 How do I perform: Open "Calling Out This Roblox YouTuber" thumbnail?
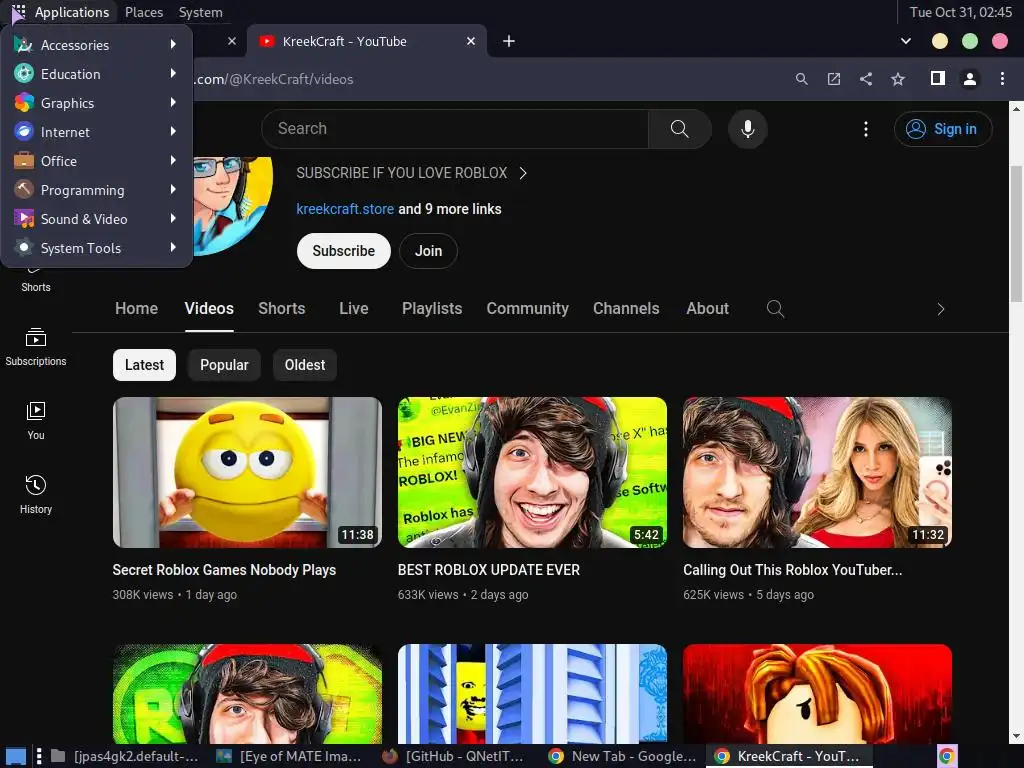click(x=817, y=472)
